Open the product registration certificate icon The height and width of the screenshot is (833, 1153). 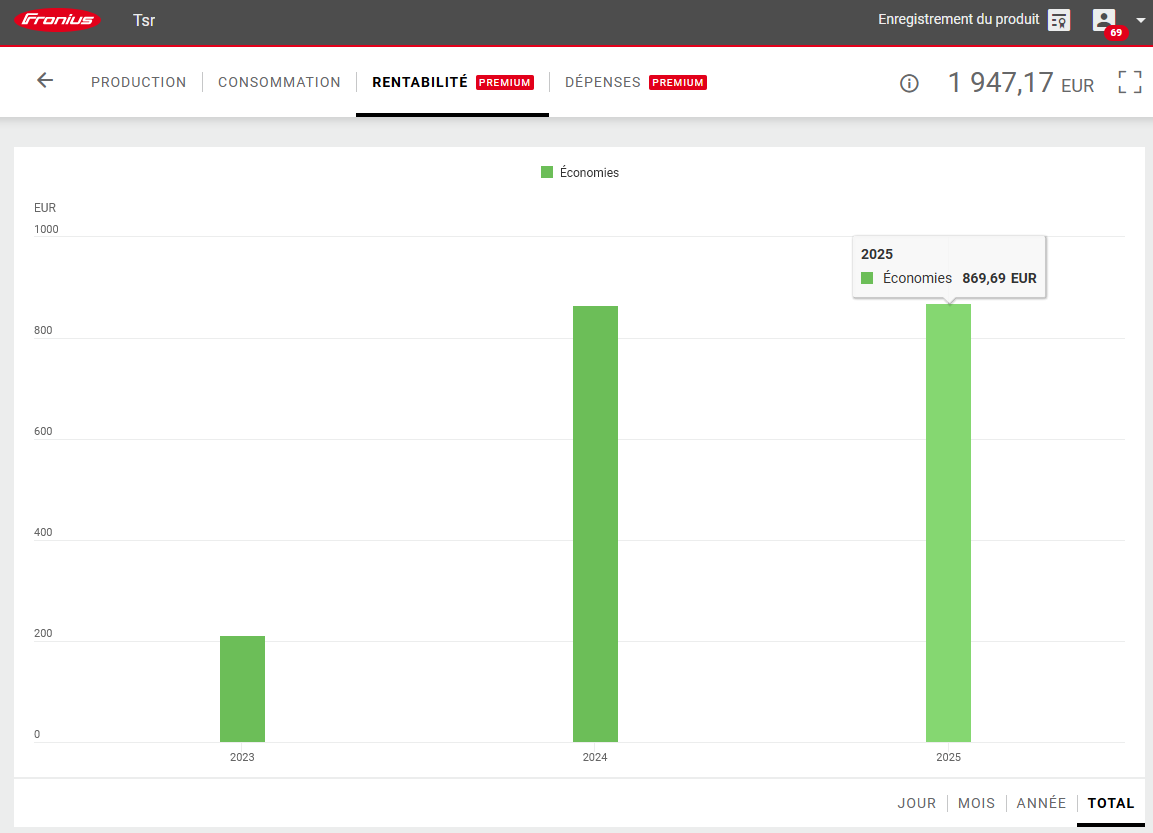pos(1059,20)
